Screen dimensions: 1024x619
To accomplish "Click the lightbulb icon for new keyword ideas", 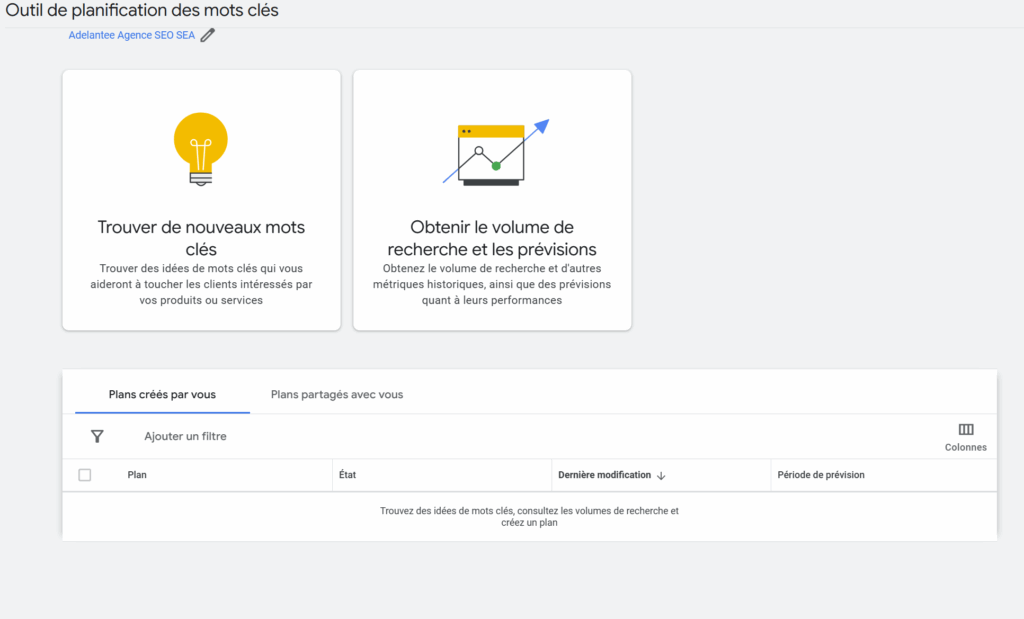I will click(x=200, y=150).
